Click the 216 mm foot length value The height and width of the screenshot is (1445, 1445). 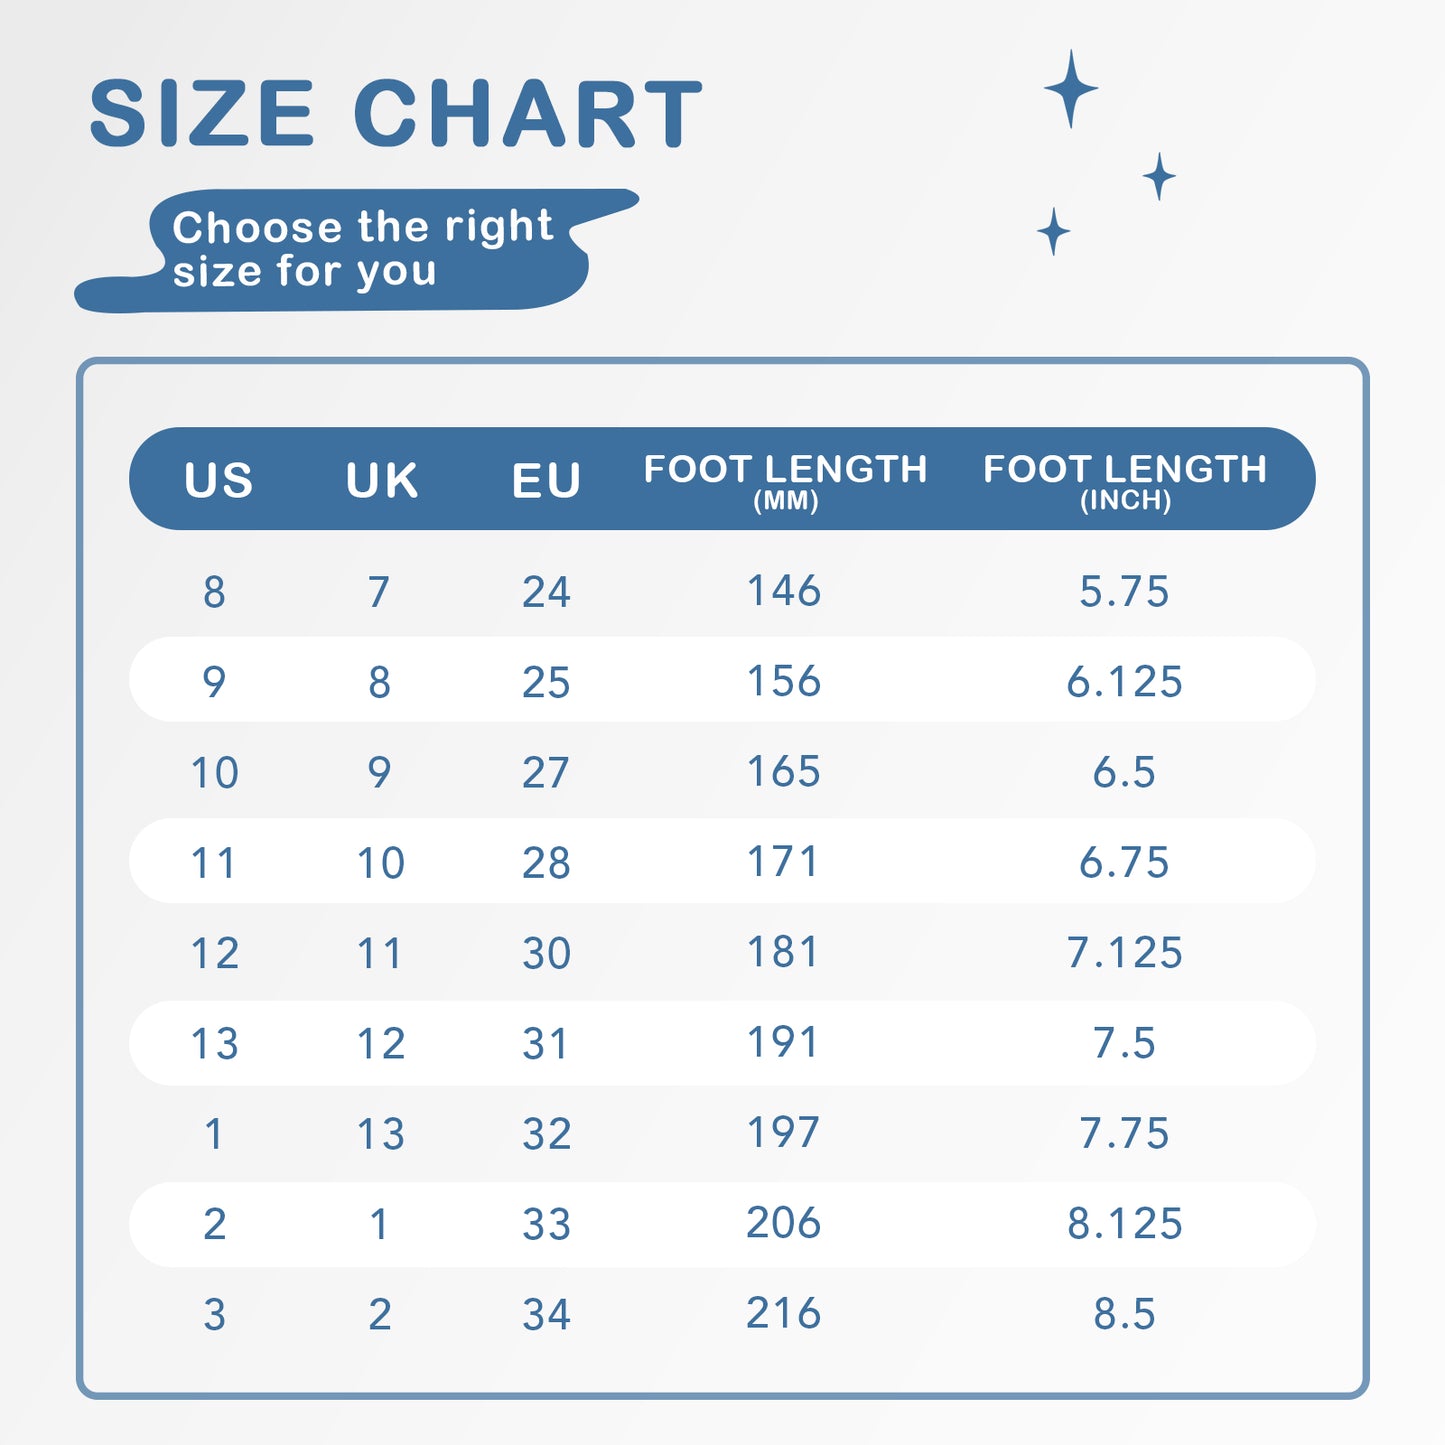click(x=784, y=1313)
